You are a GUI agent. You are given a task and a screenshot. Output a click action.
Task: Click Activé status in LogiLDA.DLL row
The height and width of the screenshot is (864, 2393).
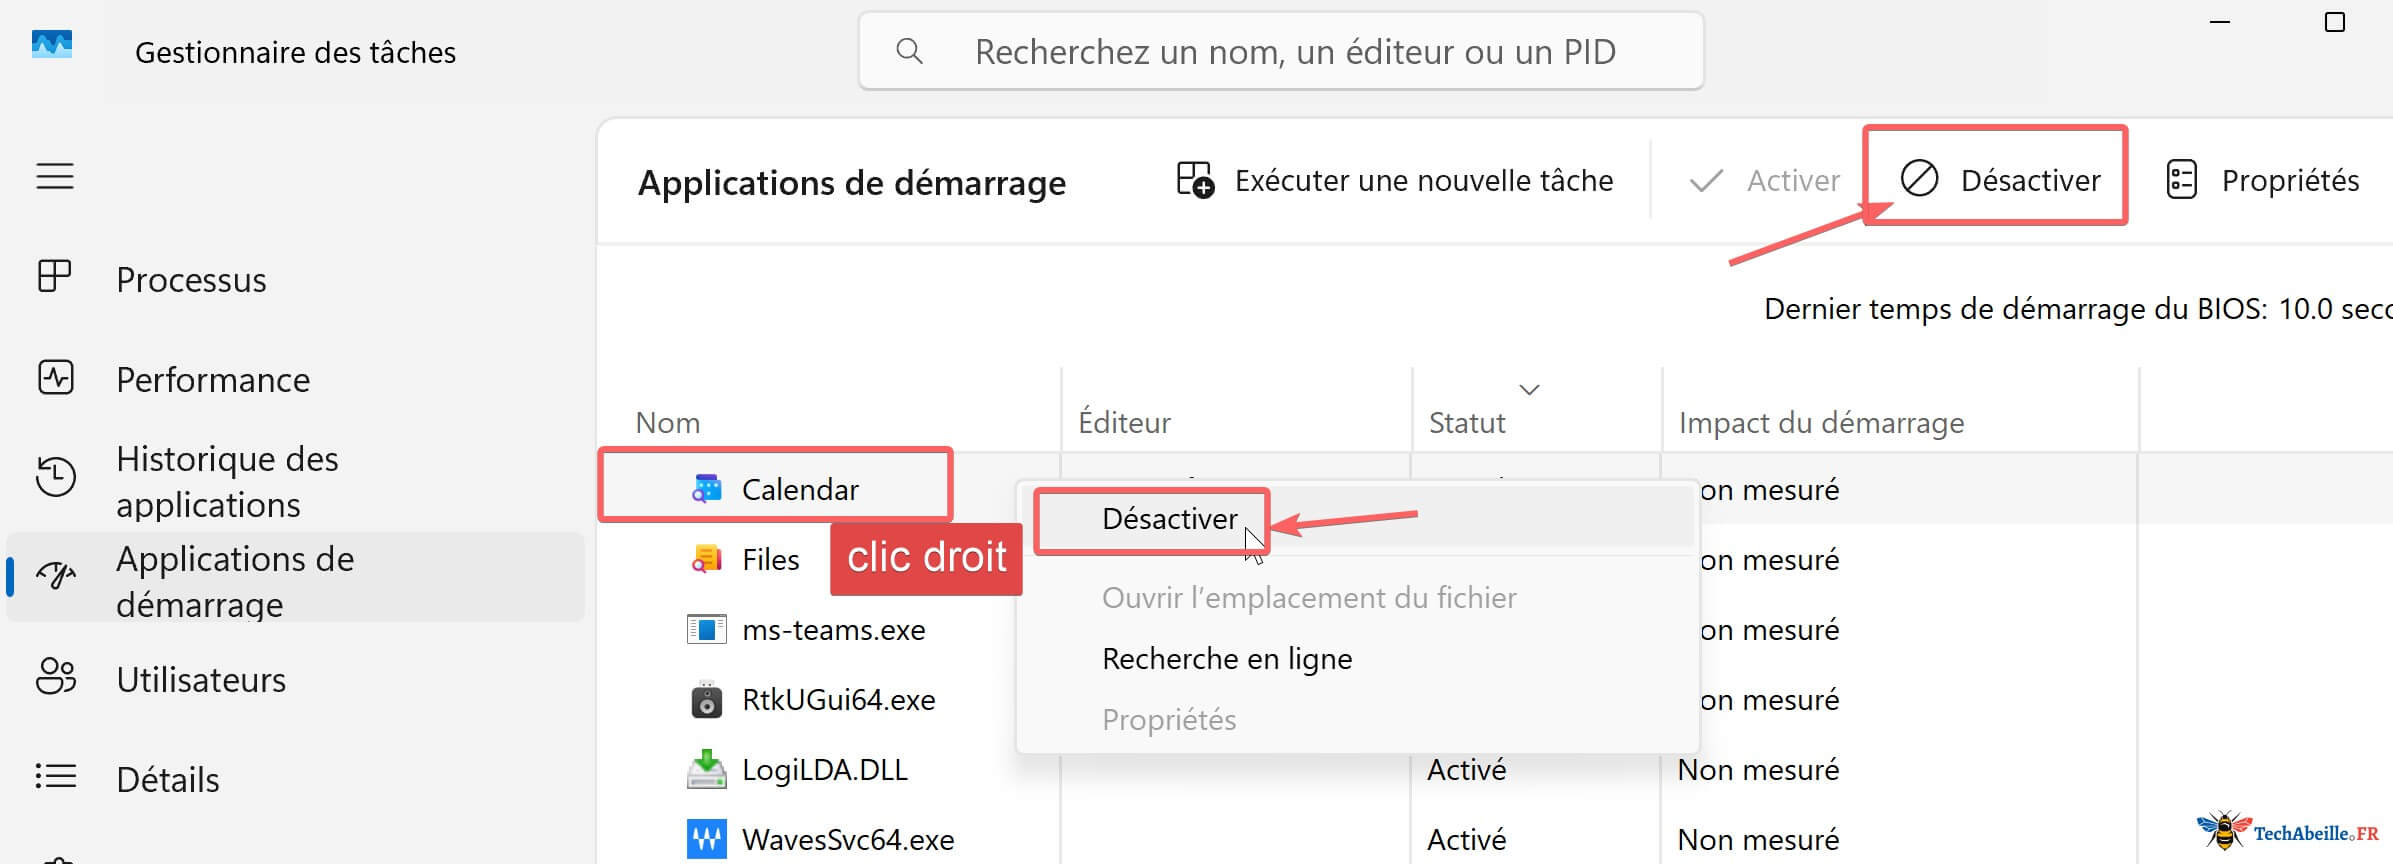(x=1466, y=770)
